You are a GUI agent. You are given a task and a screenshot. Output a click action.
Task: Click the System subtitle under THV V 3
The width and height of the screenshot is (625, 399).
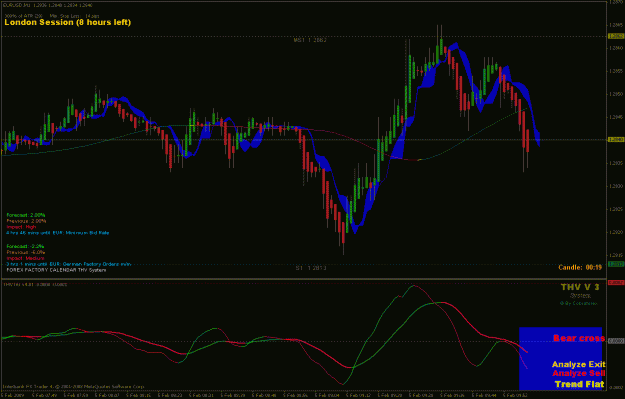580,296
